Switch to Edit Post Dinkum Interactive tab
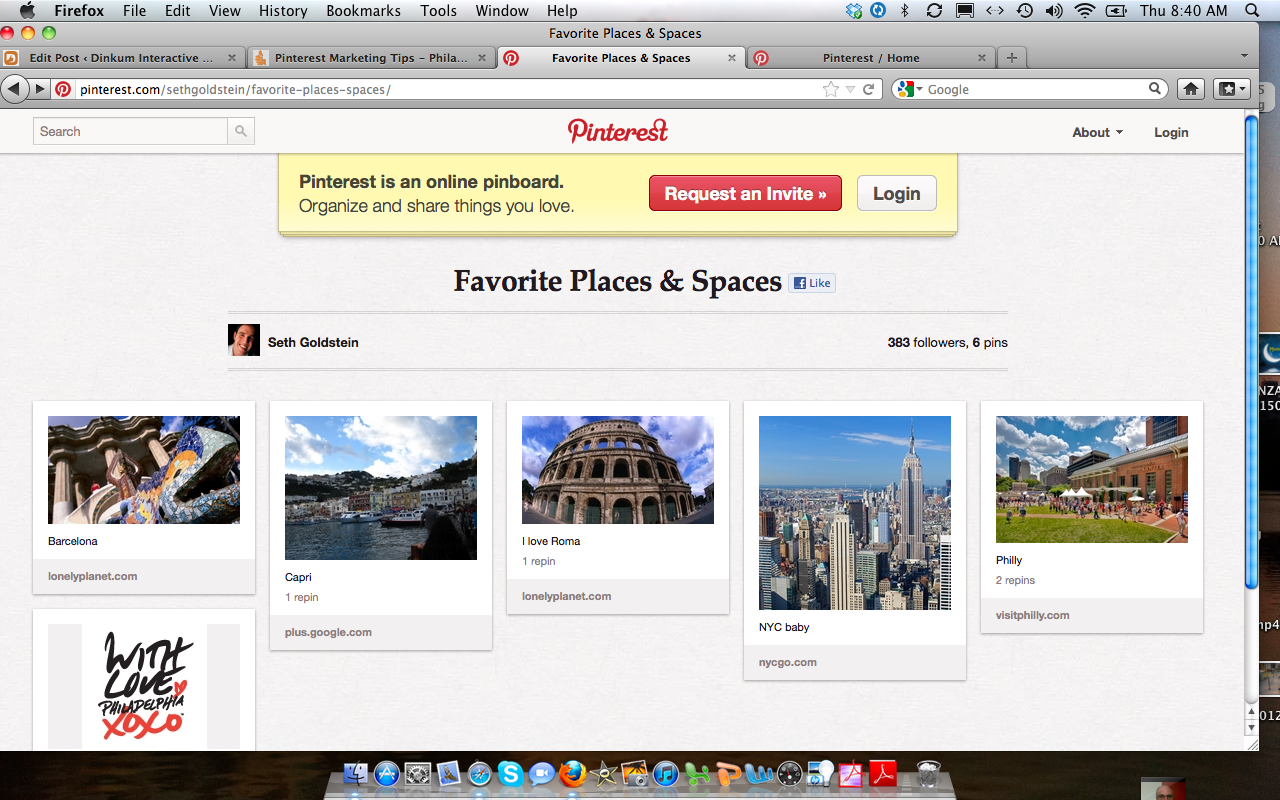The image size is (1280, 800). pos(122,58)
